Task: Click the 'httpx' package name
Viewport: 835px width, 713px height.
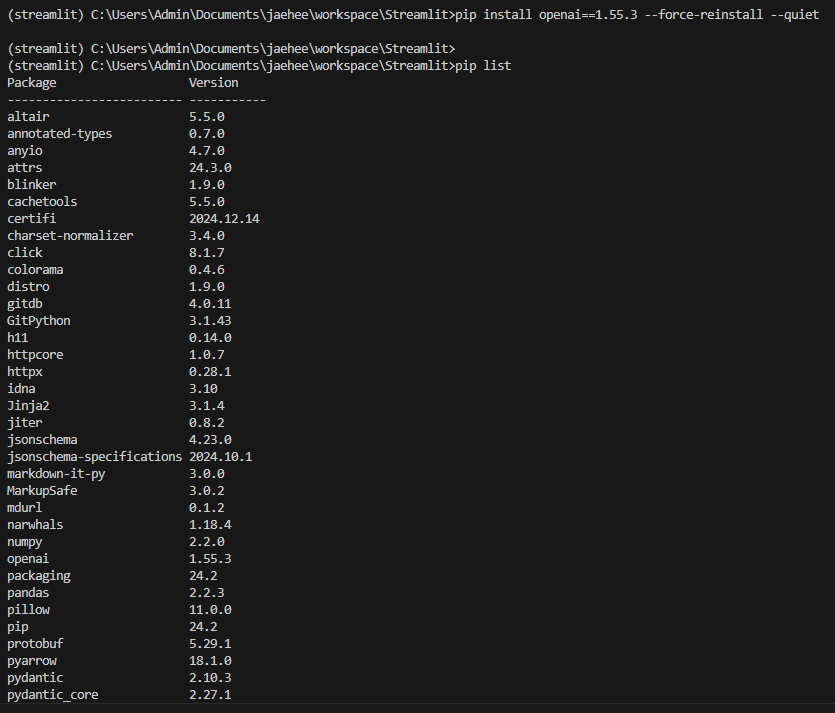Action: (24, 372)
